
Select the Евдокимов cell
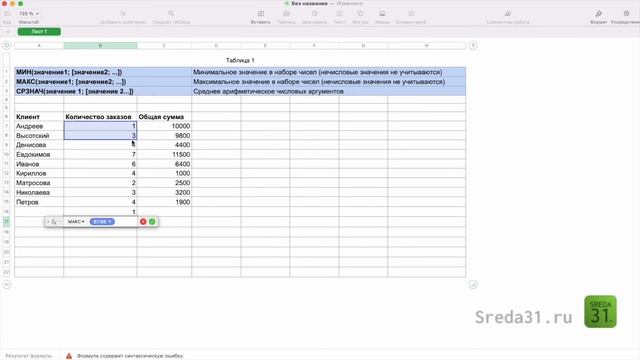(x=39, y=155)
